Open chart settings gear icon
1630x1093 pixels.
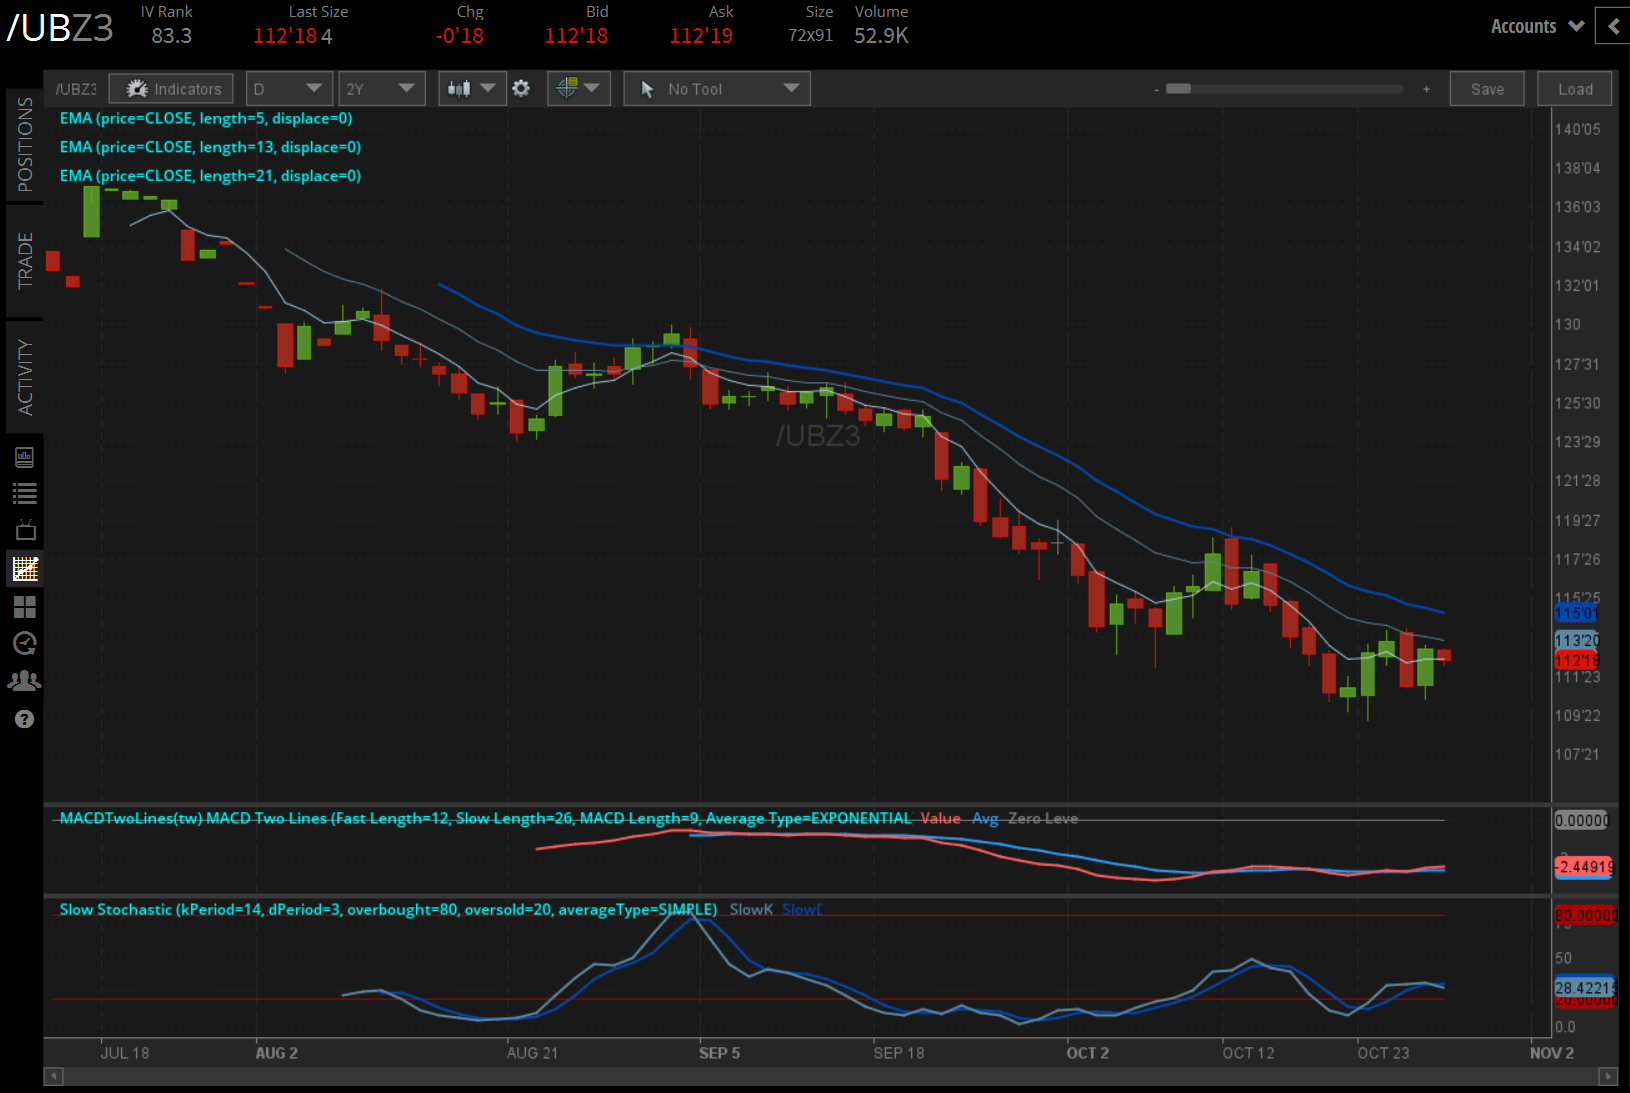coord(521,89)
